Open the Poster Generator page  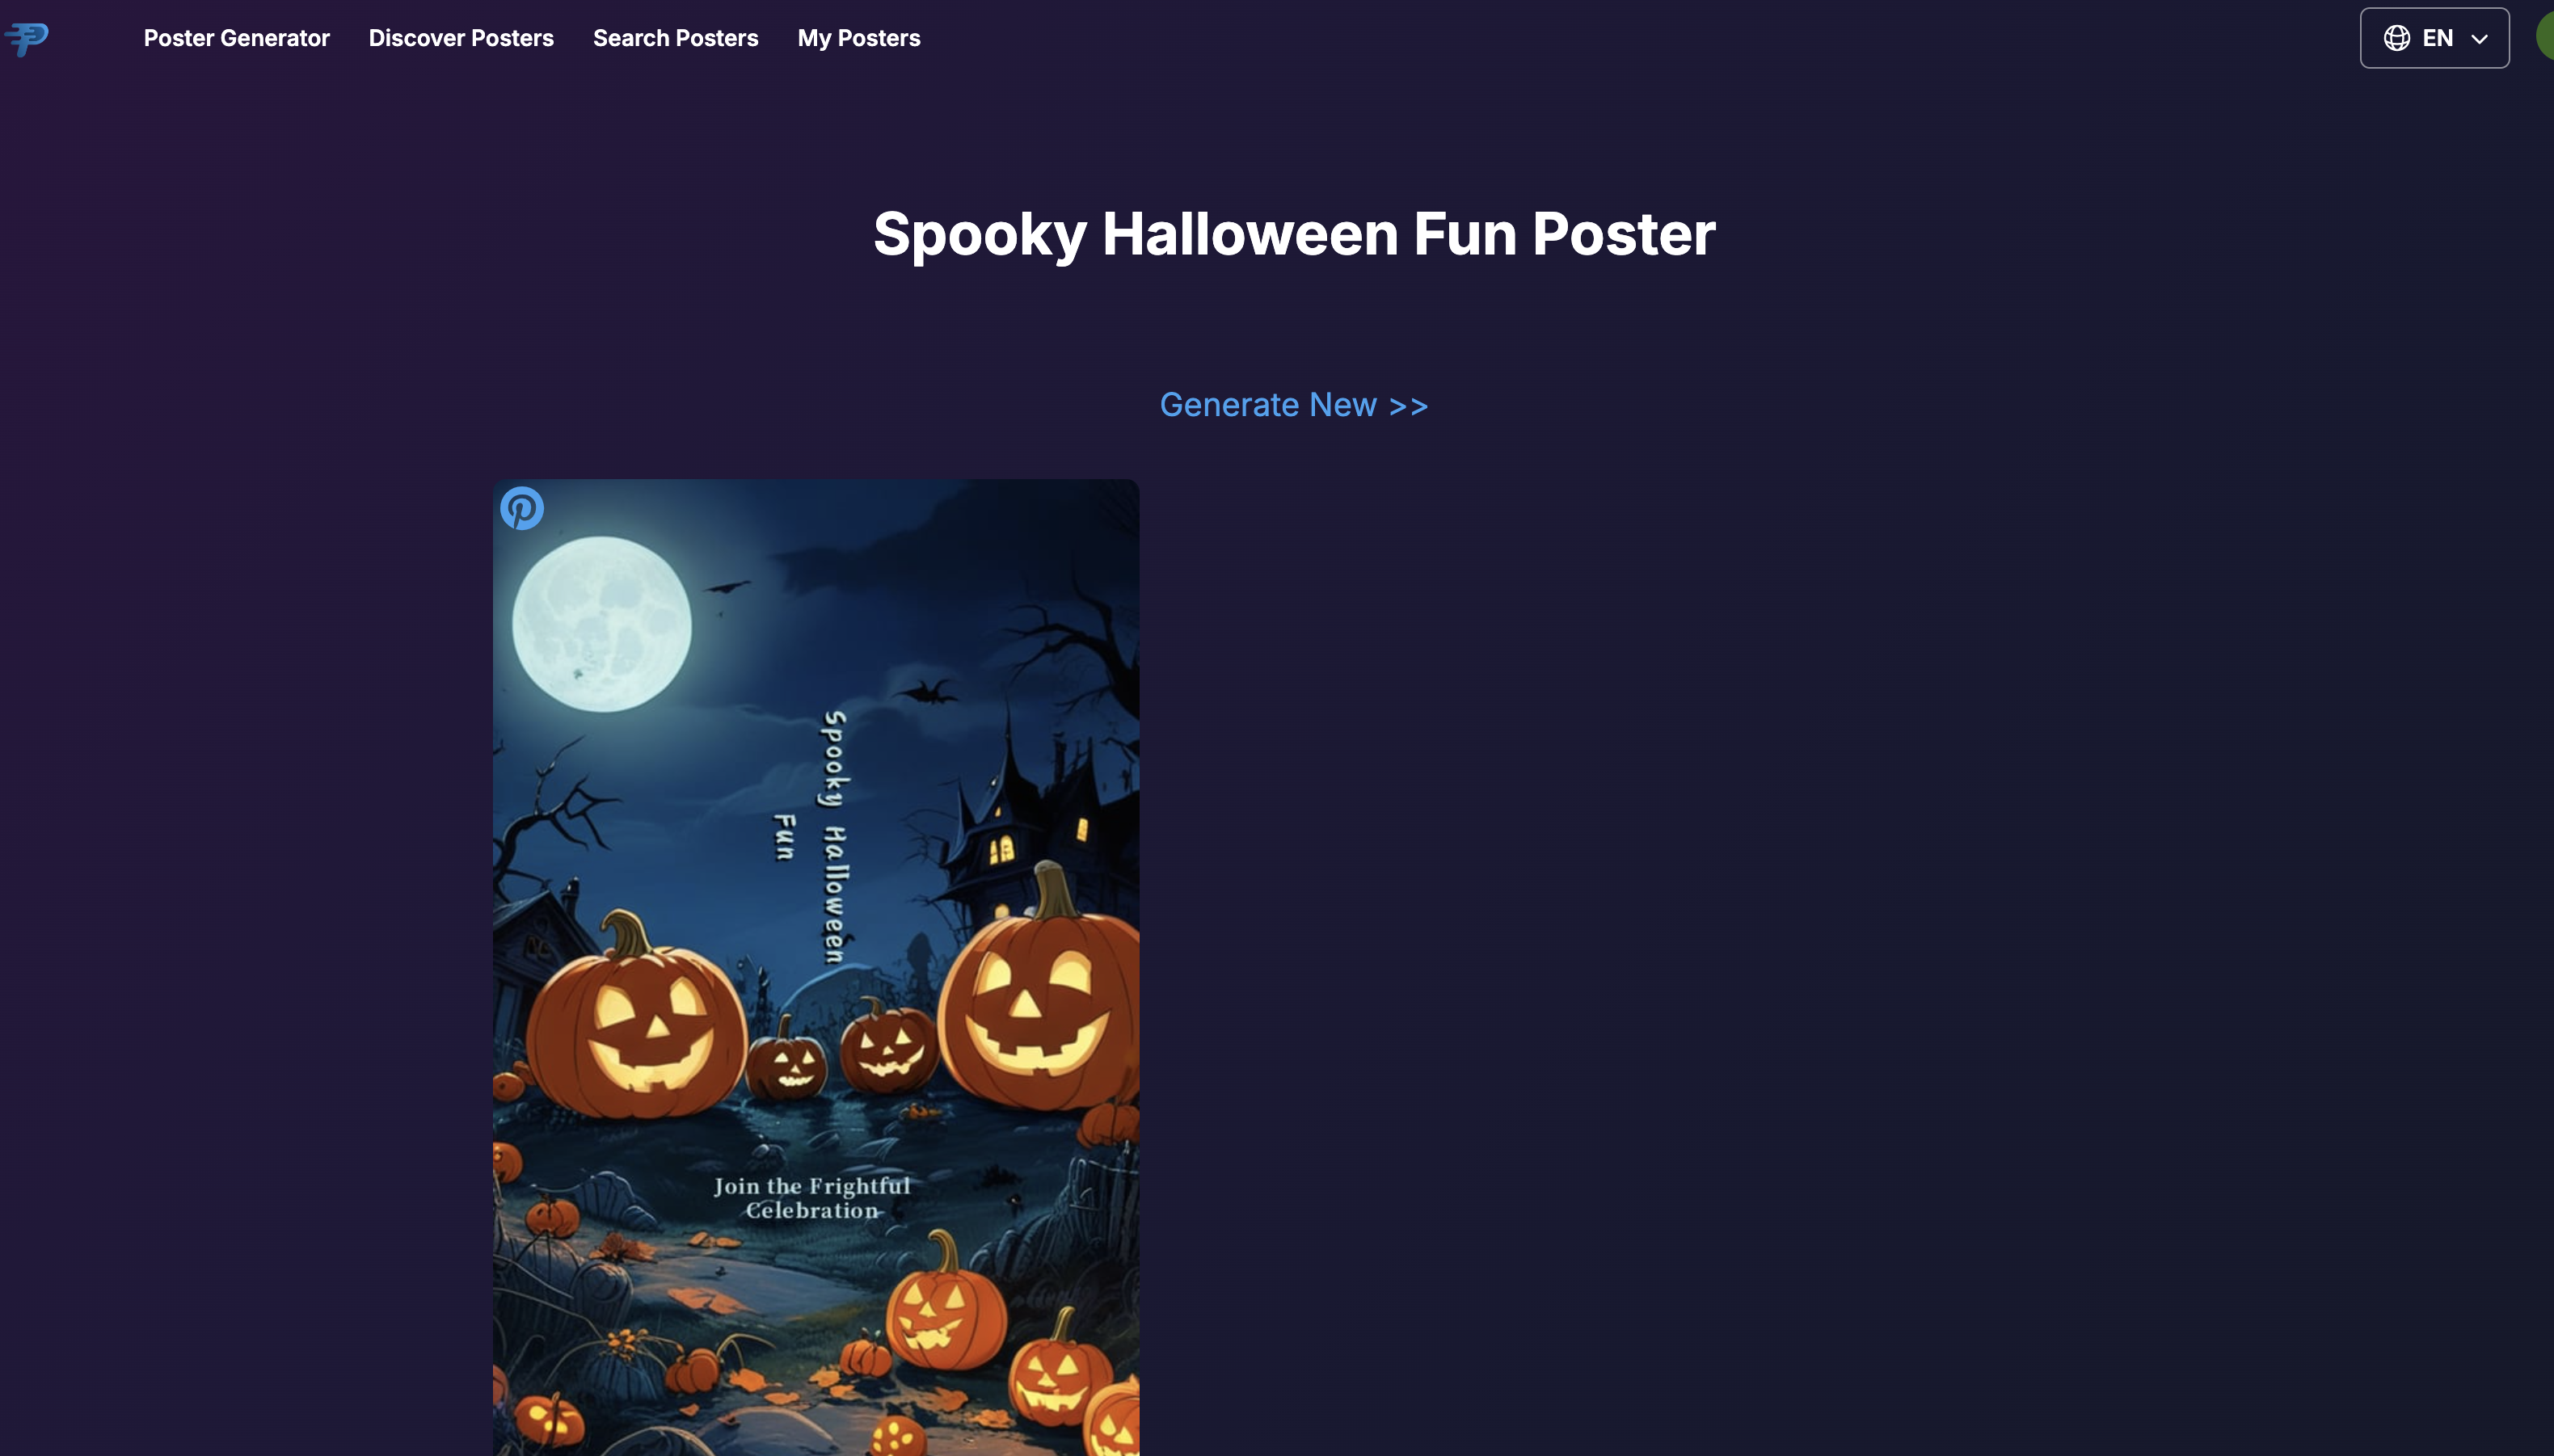tap(236, 38)
